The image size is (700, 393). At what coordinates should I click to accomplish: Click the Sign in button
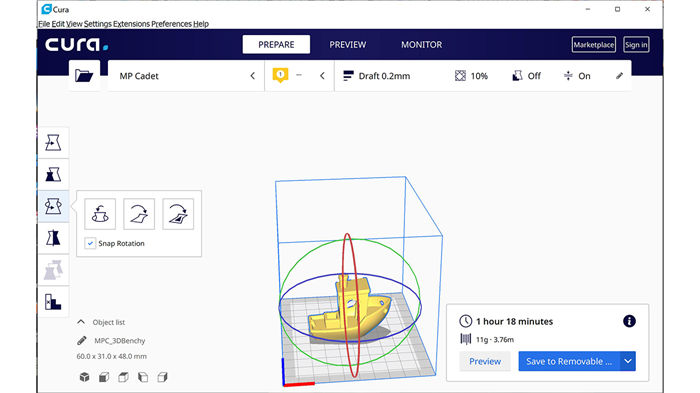636,45
